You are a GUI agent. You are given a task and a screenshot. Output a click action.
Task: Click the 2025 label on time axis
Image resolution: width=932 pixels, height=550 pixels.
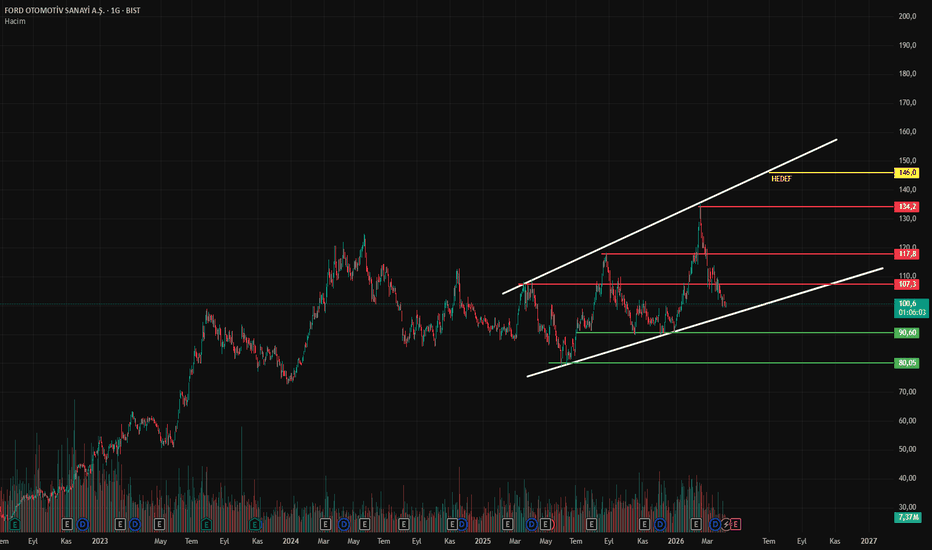pyautogui.click(x=483, y=541)
